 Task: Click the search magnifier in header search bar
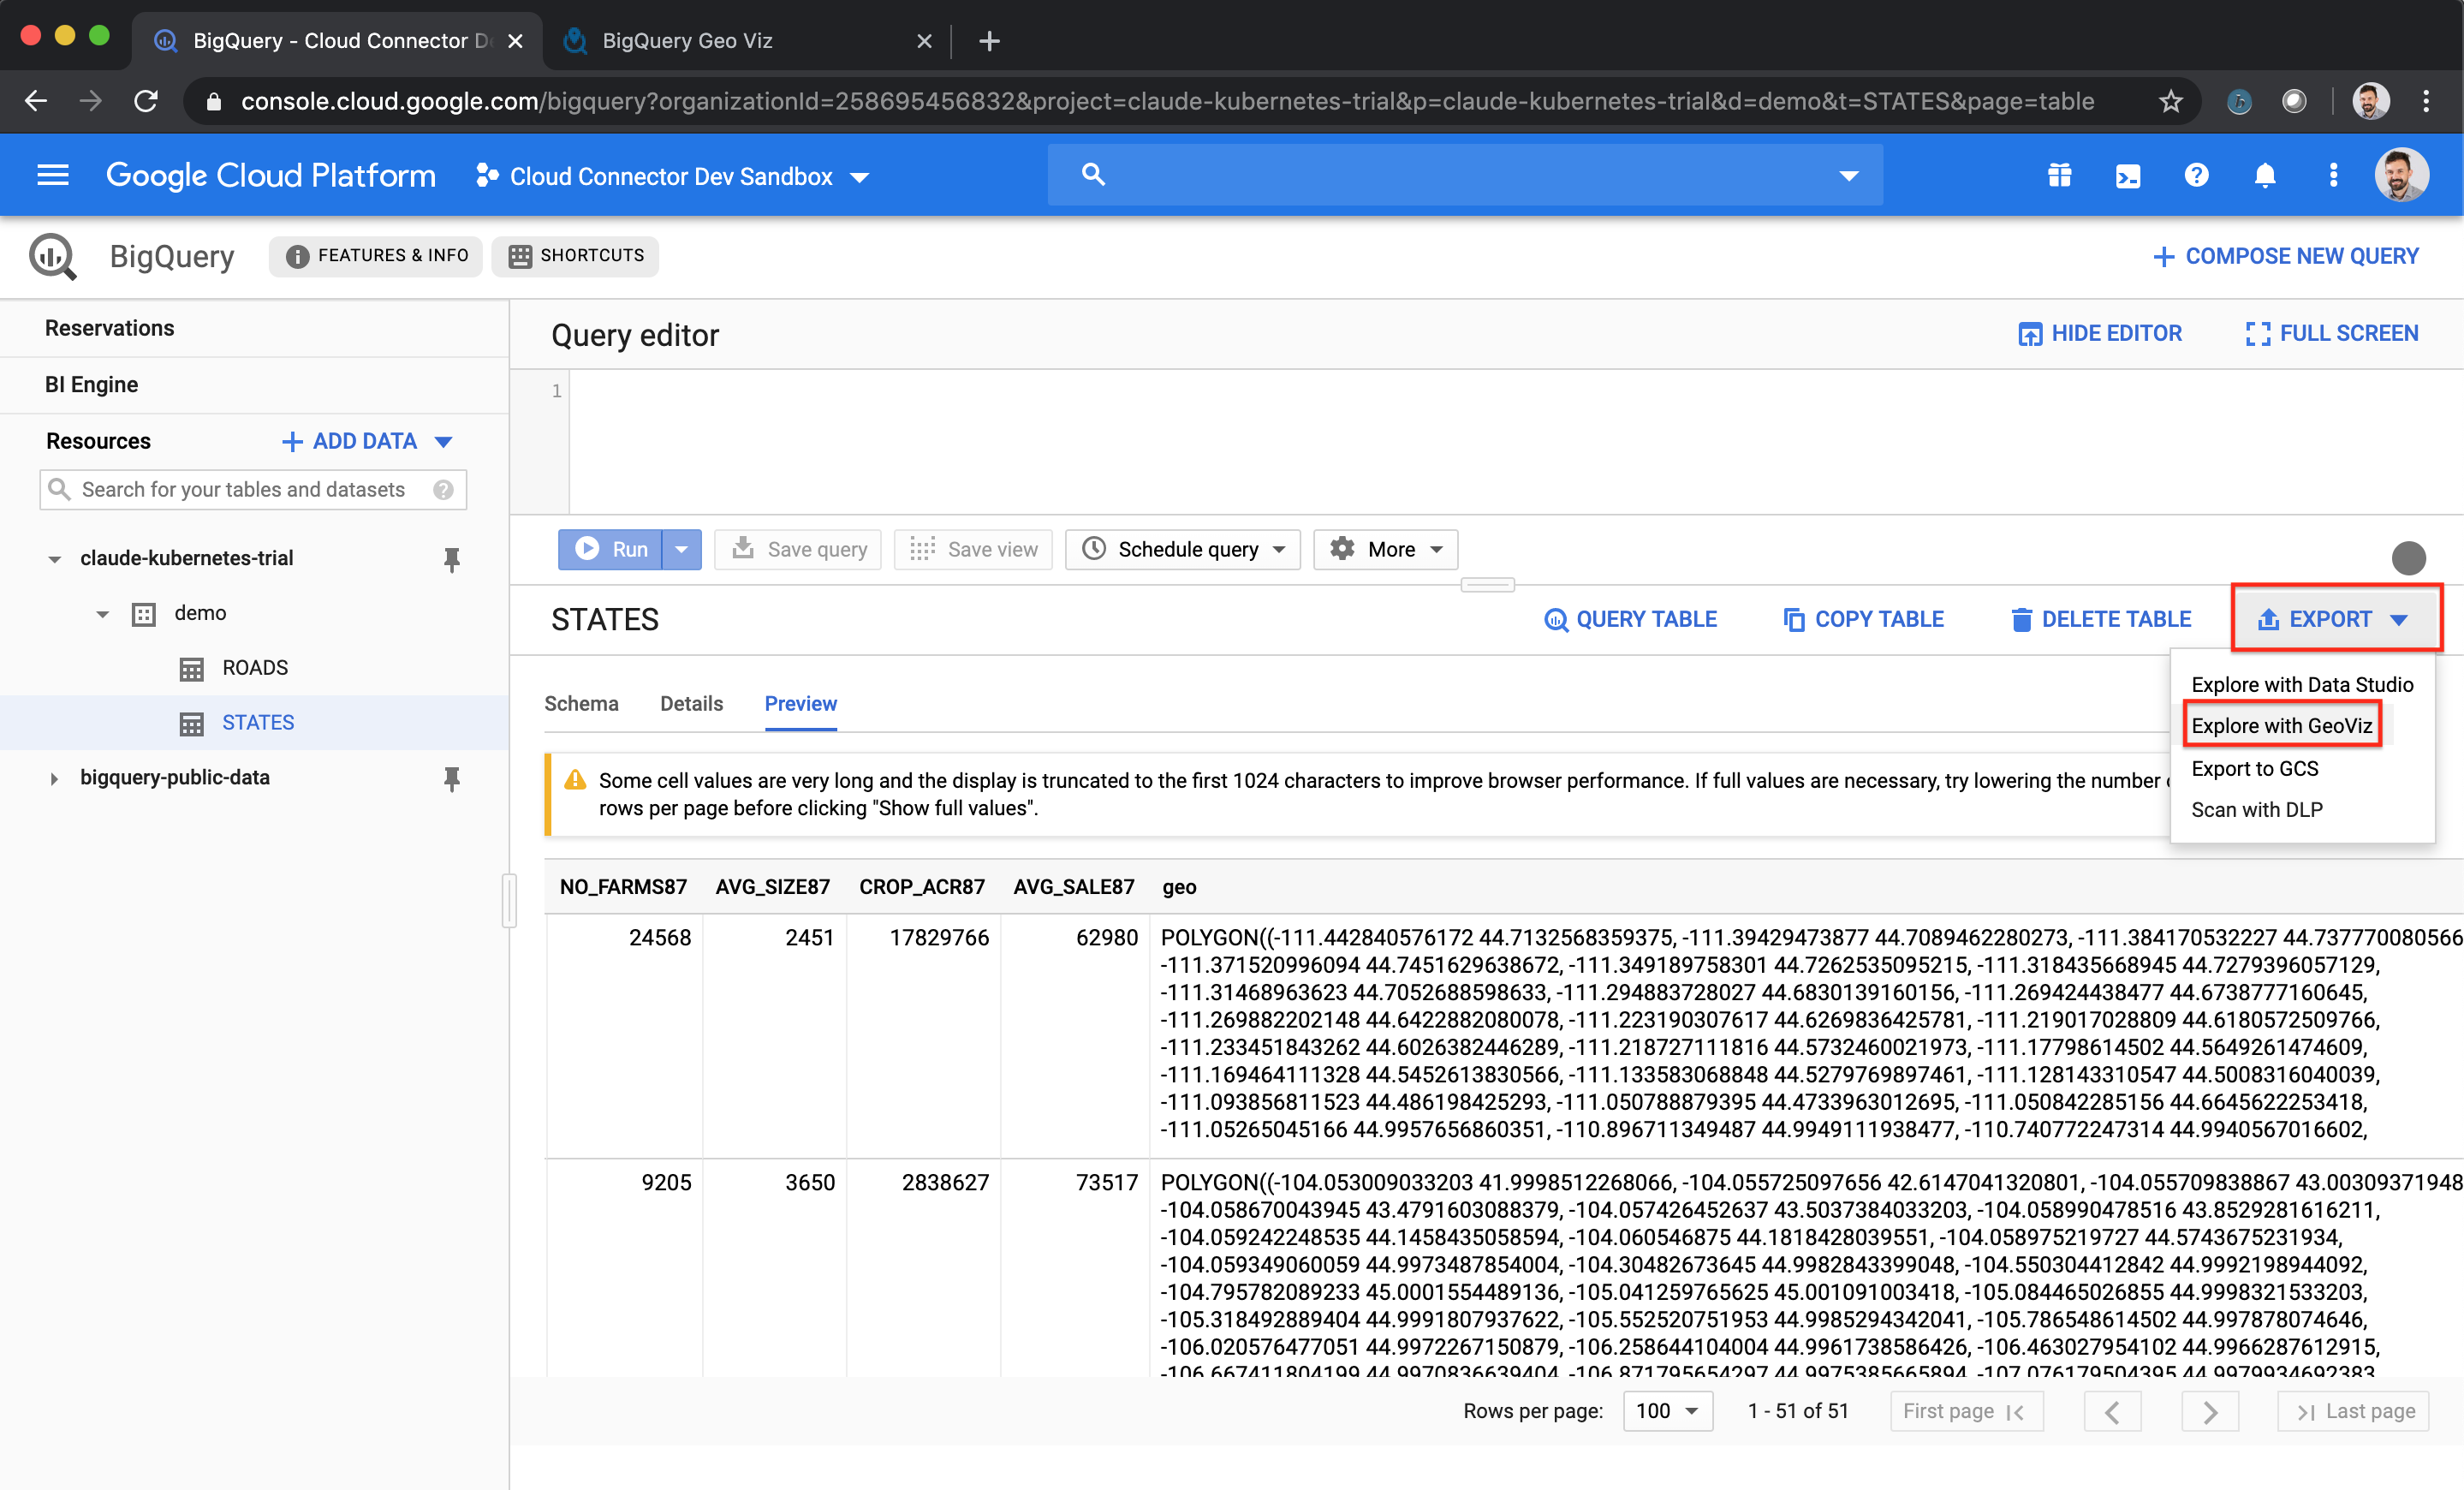point(1093,175)
